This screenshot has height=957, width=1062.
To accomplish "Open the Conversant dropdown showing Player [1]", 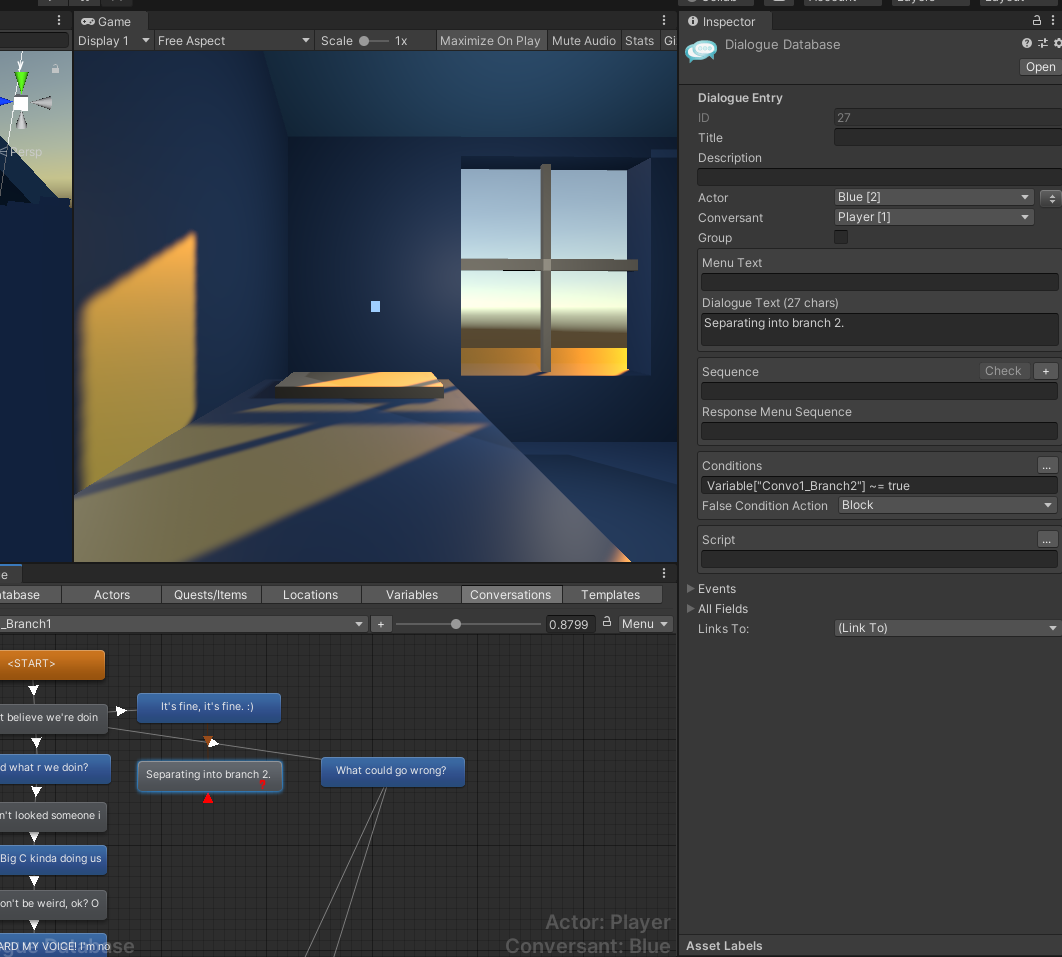I will [x=933, y=217].
